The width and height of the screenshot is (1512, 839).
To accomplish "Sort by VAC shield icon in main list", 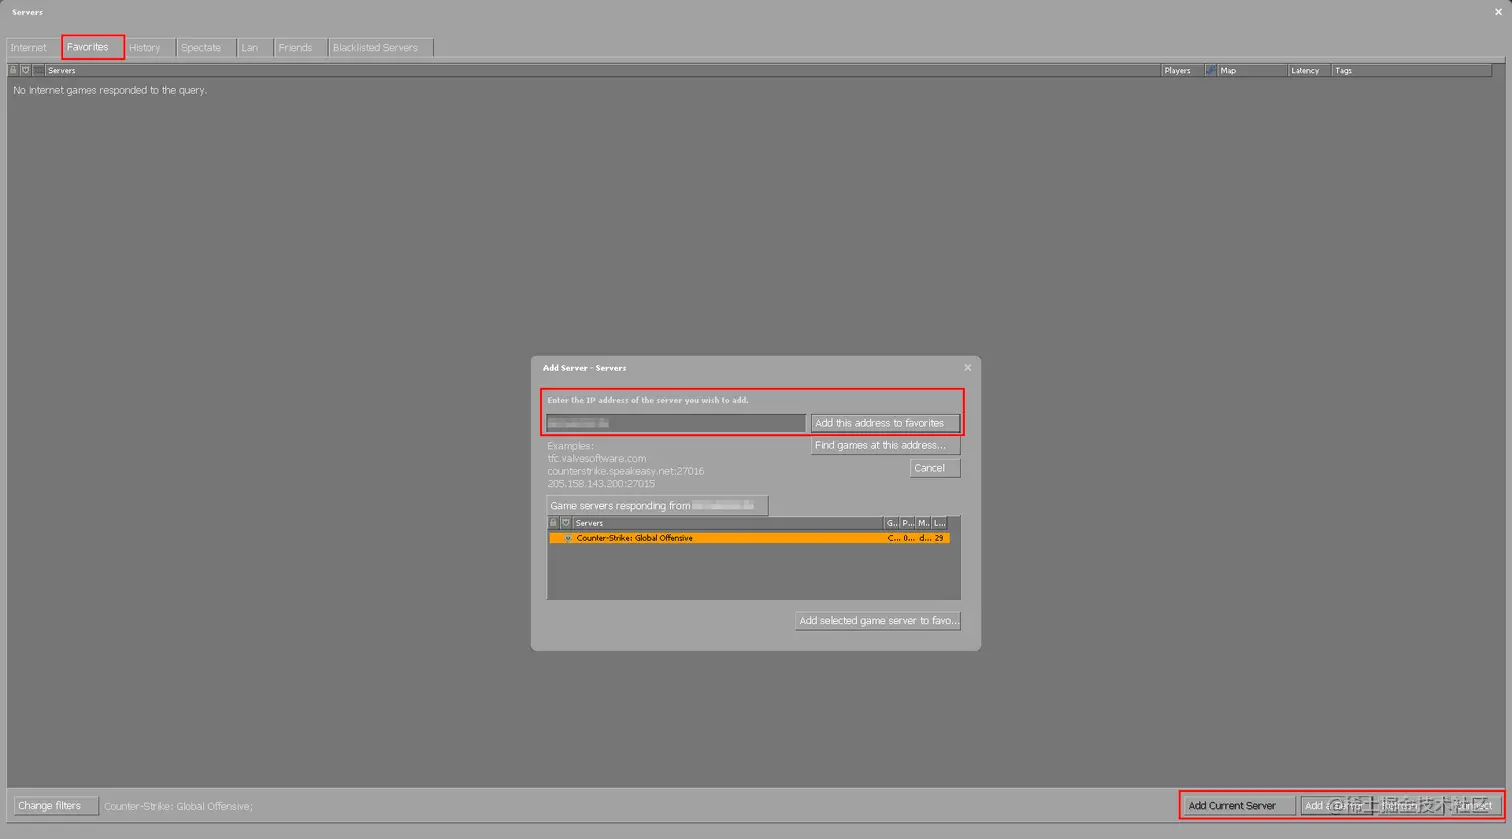I will point(26,71).
